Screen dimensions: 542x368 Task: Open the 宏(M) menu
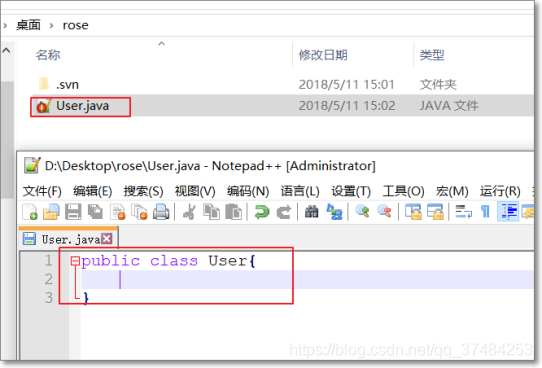coord(452,191)
